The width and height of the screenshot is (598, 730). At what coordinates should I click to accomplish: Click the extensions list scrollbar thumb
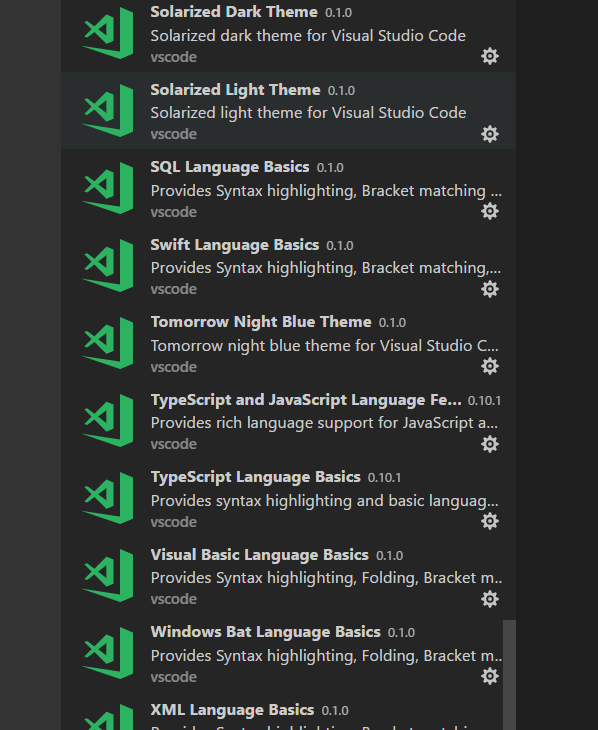[510, 675]
